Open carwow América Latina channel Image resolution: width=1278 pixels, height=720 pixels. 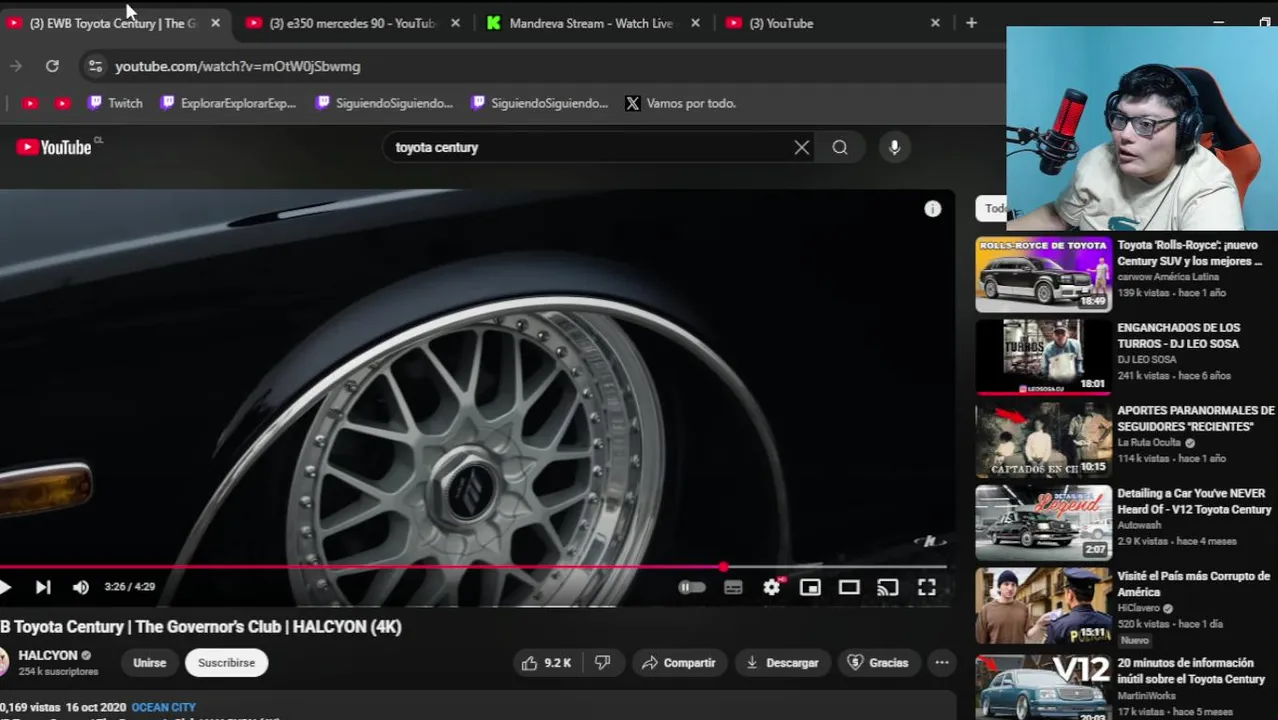[x=1168, y=277]
